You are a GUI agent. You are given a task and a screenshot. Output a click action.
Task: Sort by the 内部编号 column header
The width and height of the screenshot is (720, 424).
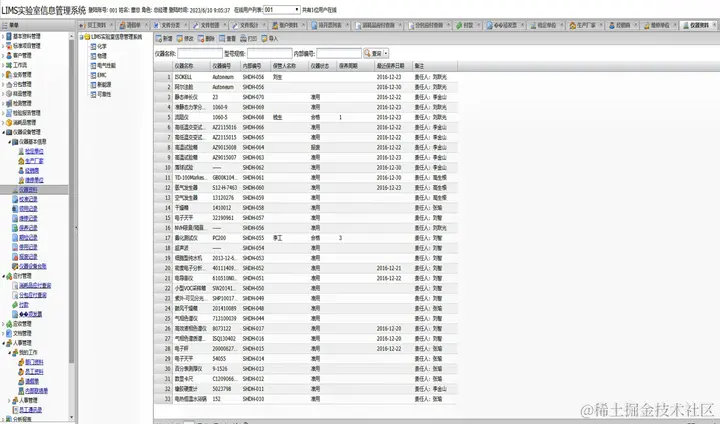[x=256, y=66]
